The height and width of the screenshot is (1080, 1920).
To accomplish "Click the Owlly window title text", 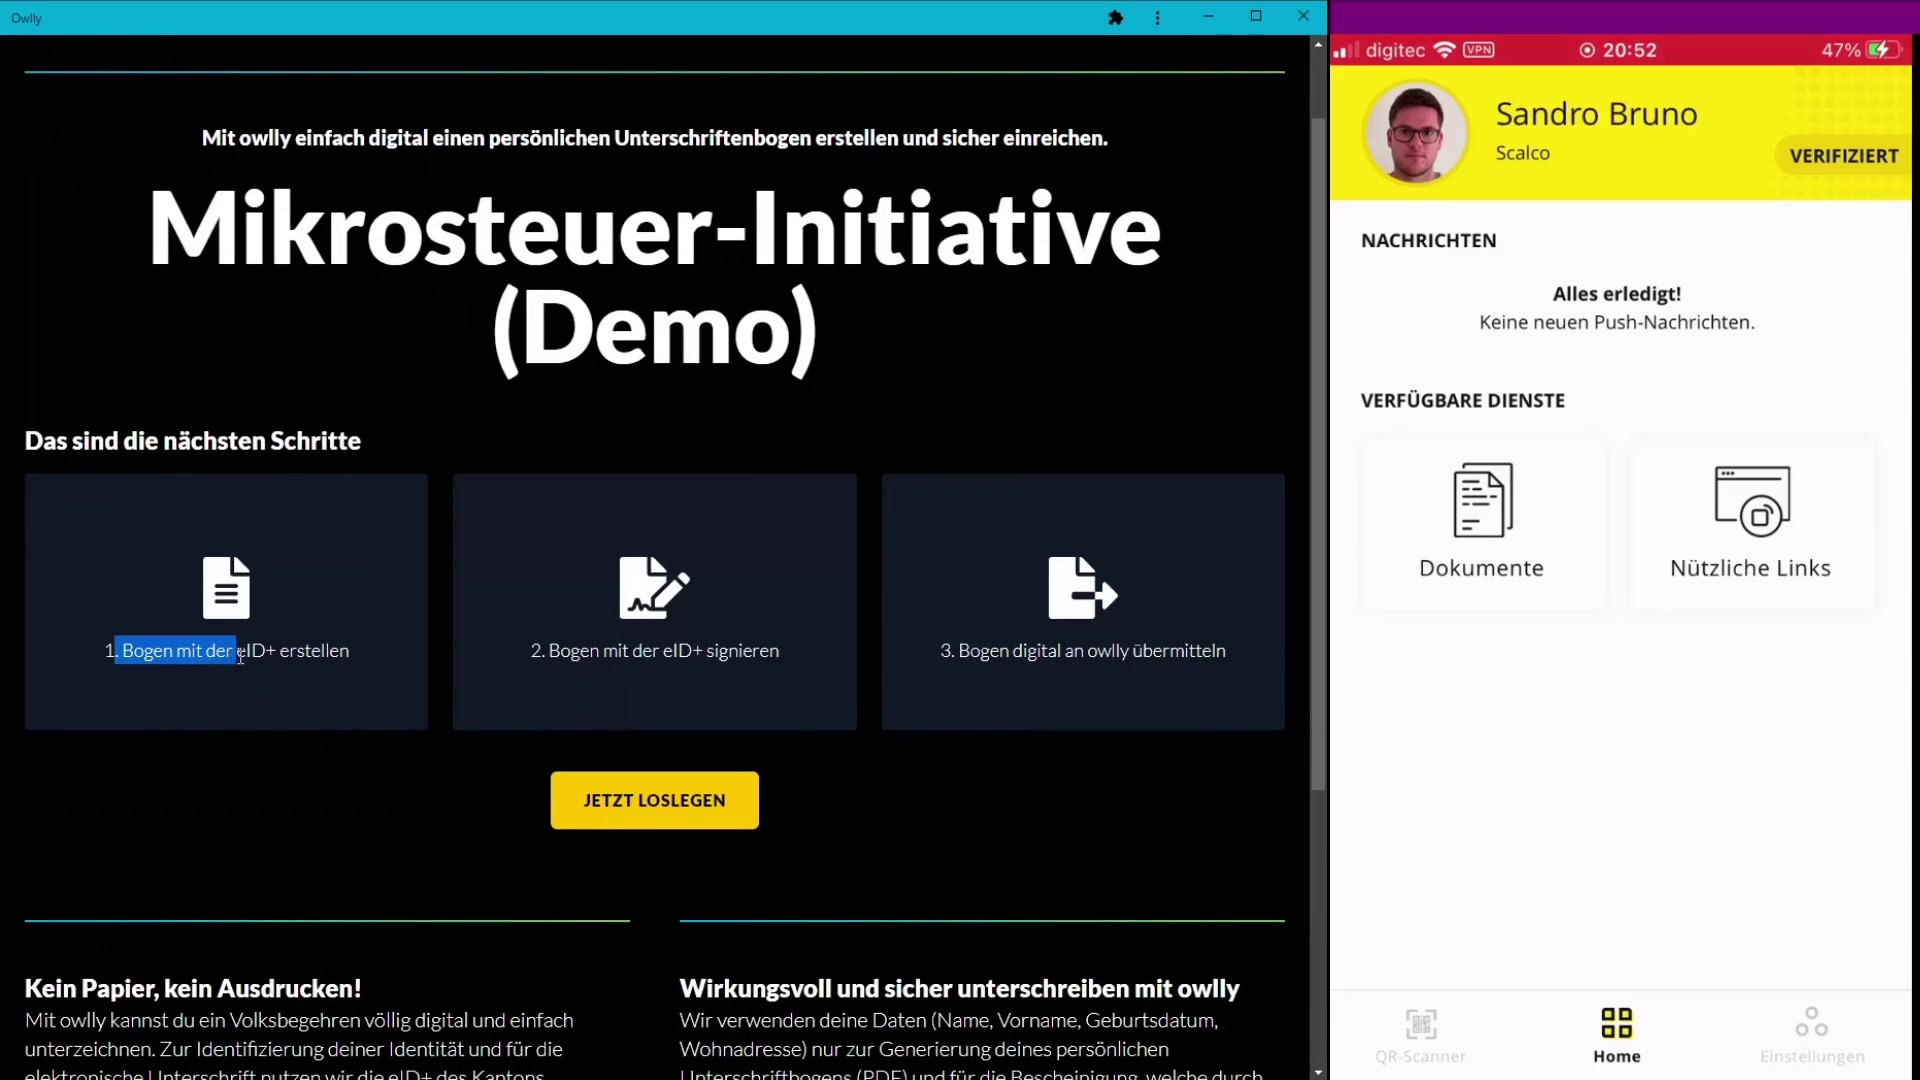I will pos(27,18).
